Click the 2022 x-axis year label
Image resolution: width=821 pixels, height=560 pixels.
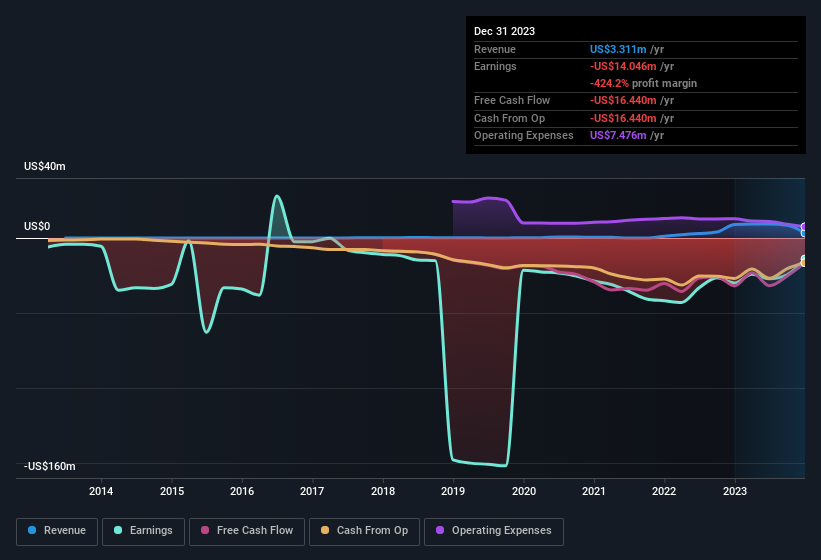click(x=664, y=491)
